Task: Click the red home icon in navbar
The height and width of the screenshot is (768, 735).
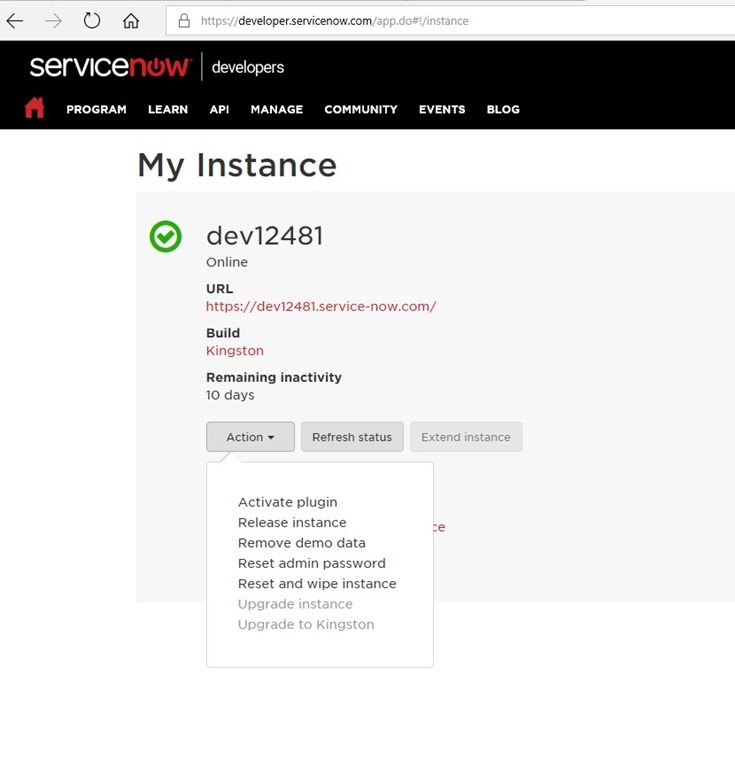Action: pyautogui.click(x=35, y=108)
